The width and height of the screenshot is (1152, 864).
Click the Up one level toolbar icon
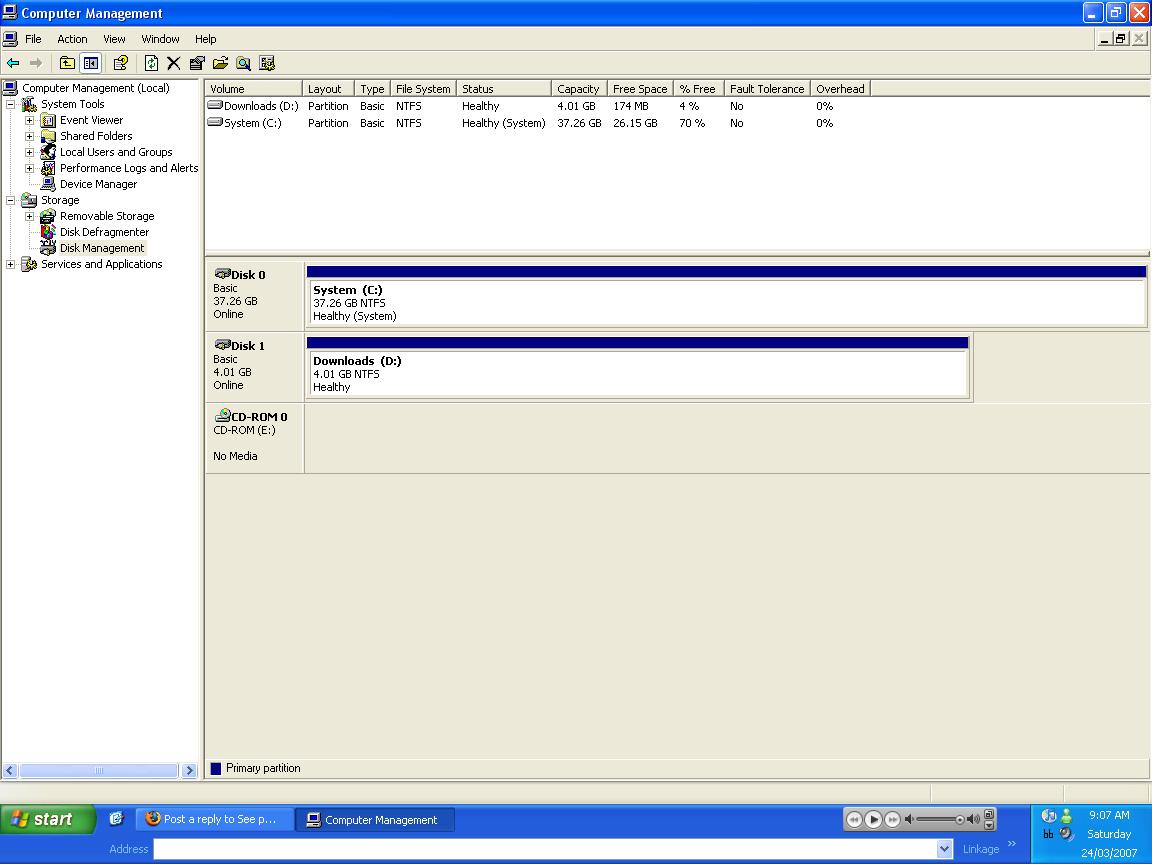[67, 63]
